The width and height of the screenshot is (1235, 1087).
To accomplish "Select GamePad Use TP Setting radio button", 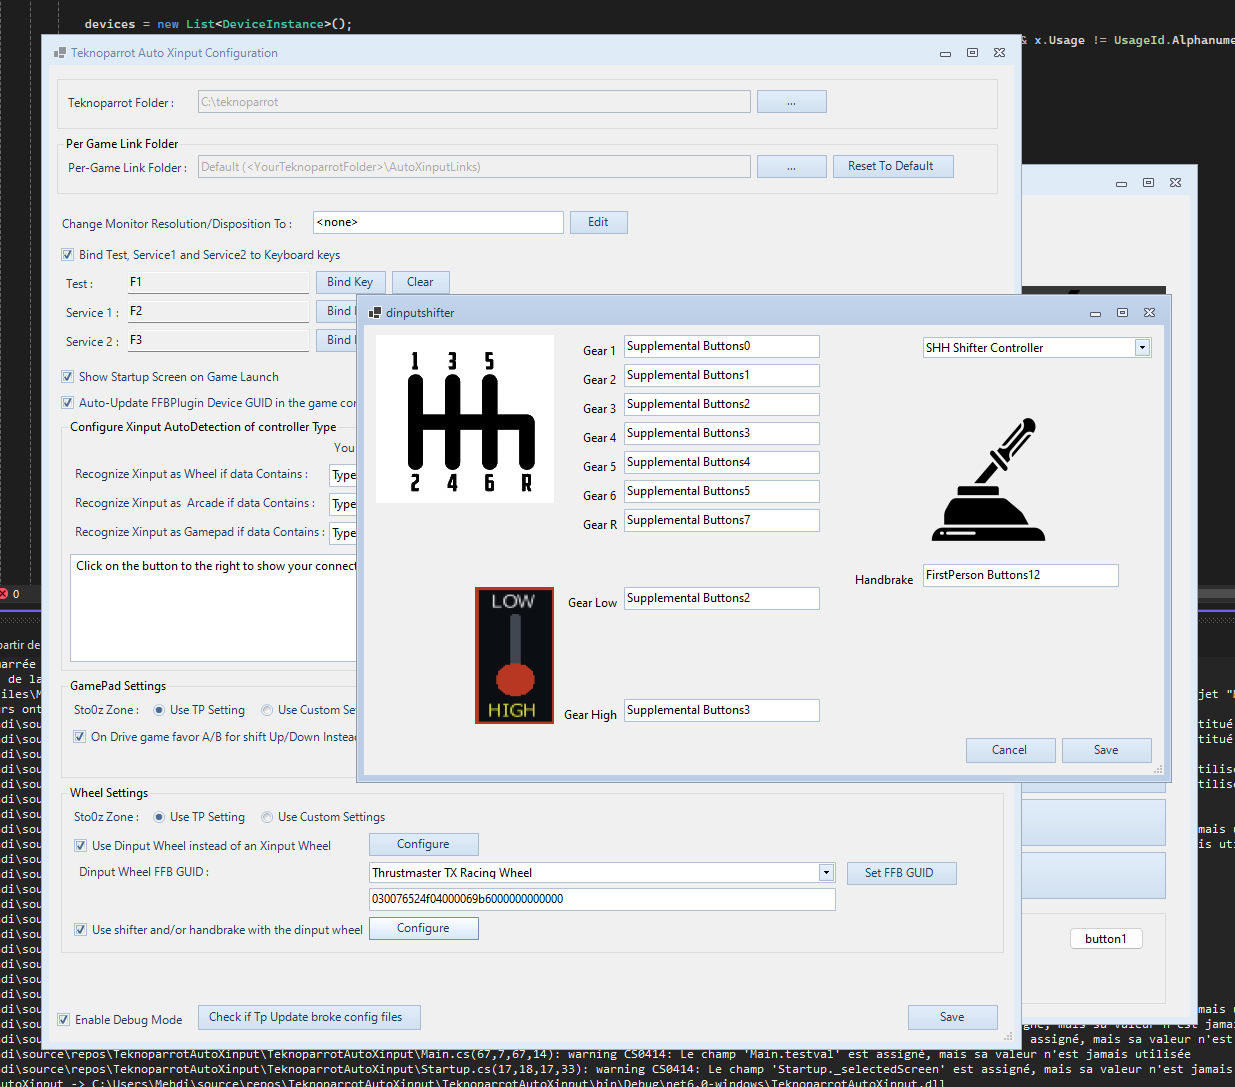I will click(x=159, y=710).
